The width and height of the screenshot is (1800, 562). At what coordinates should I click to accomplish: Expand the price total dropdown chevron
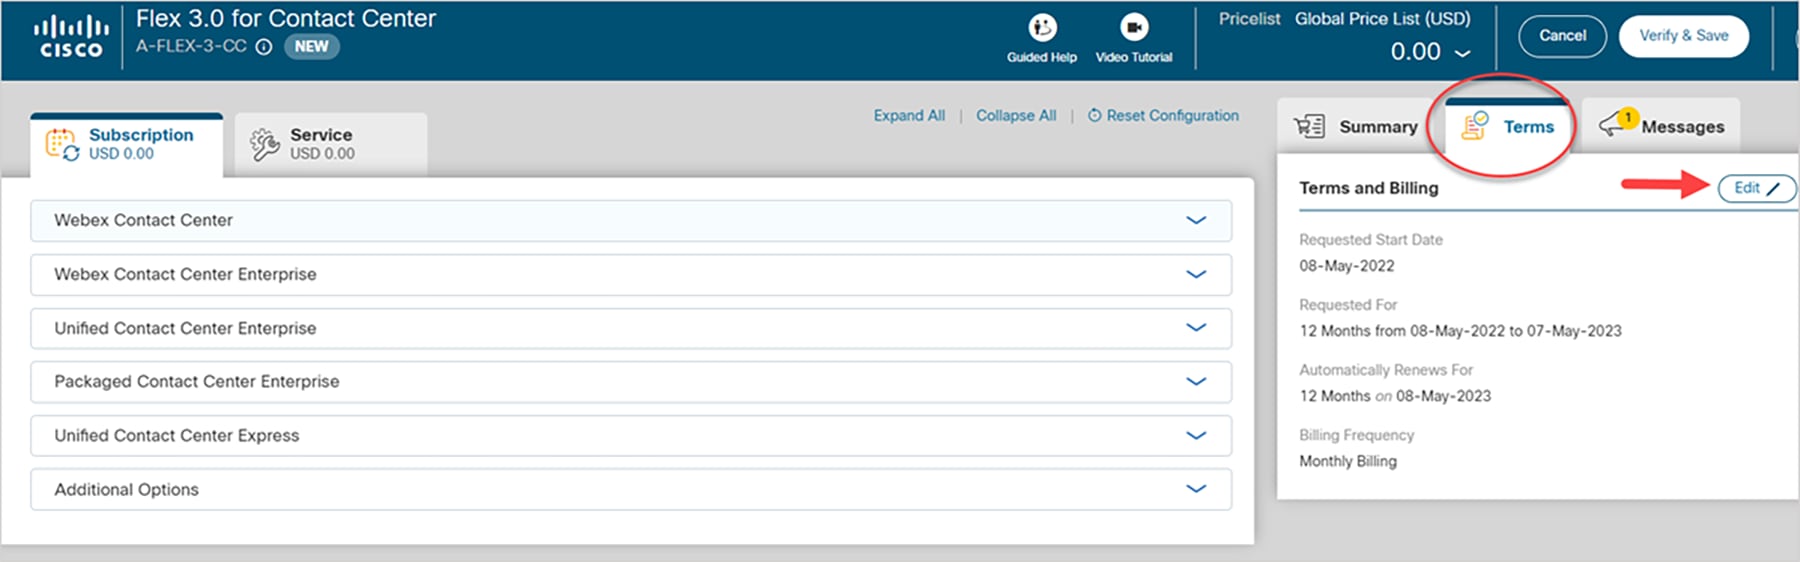pos(1462,53)
